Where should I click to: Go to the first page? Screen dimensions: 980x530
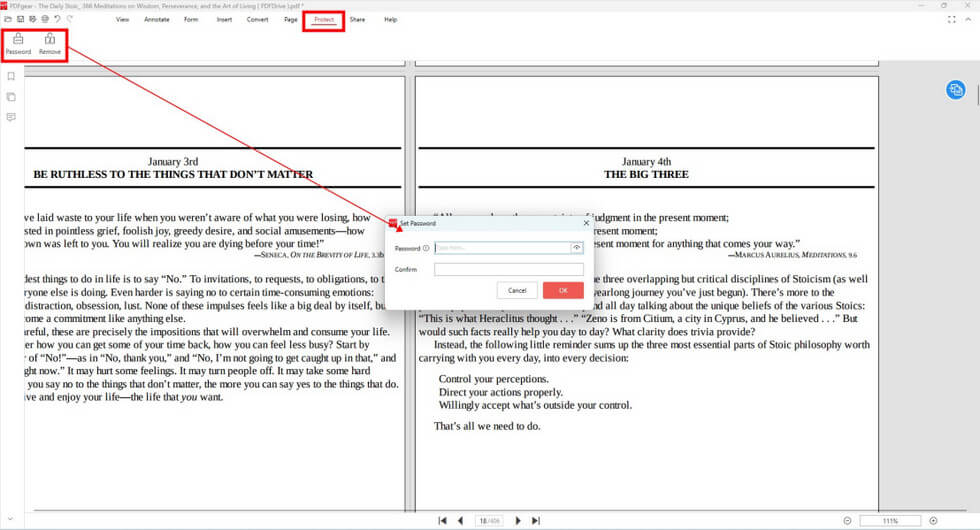click(442, 521)
